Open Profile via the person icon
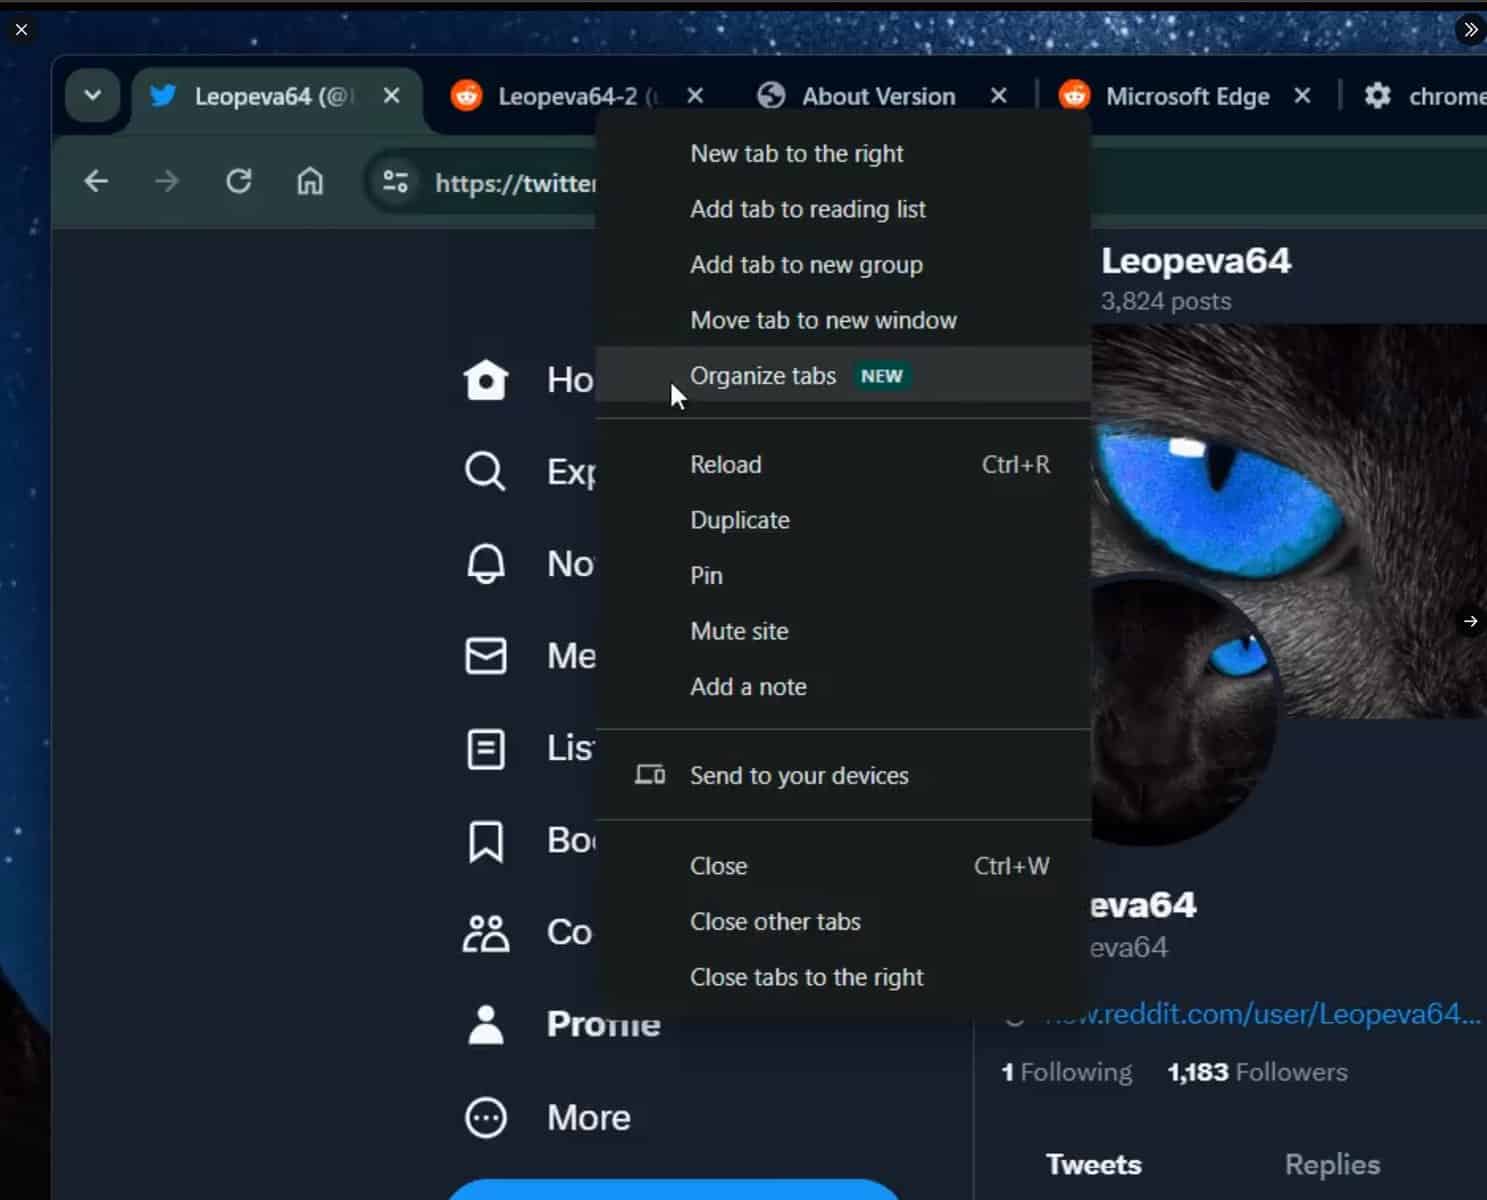 (486, 1025)
